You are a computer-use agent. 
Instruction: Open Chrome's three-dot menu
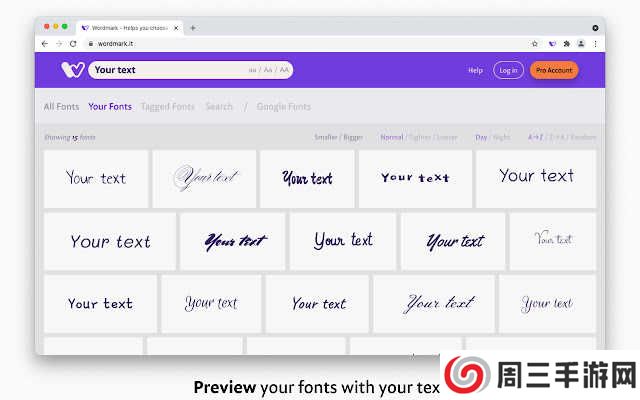[595, 44]
